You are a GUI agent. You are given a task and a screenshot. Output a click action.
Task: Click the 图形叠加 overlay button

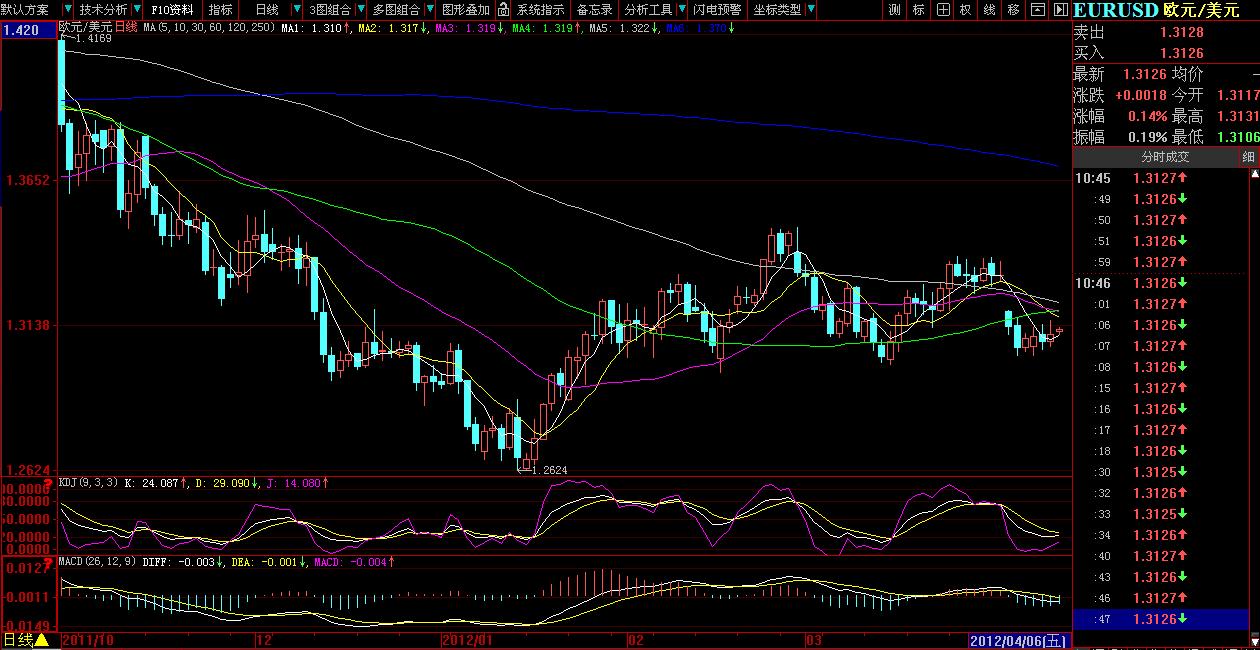pos(466,9)
